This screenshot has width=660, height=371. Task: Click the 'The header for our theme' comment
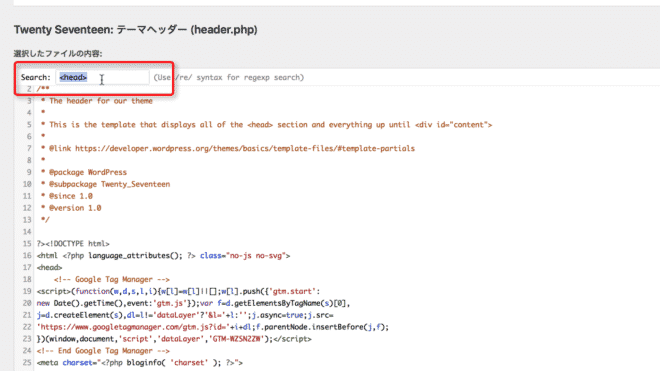[x=101, y=101]
